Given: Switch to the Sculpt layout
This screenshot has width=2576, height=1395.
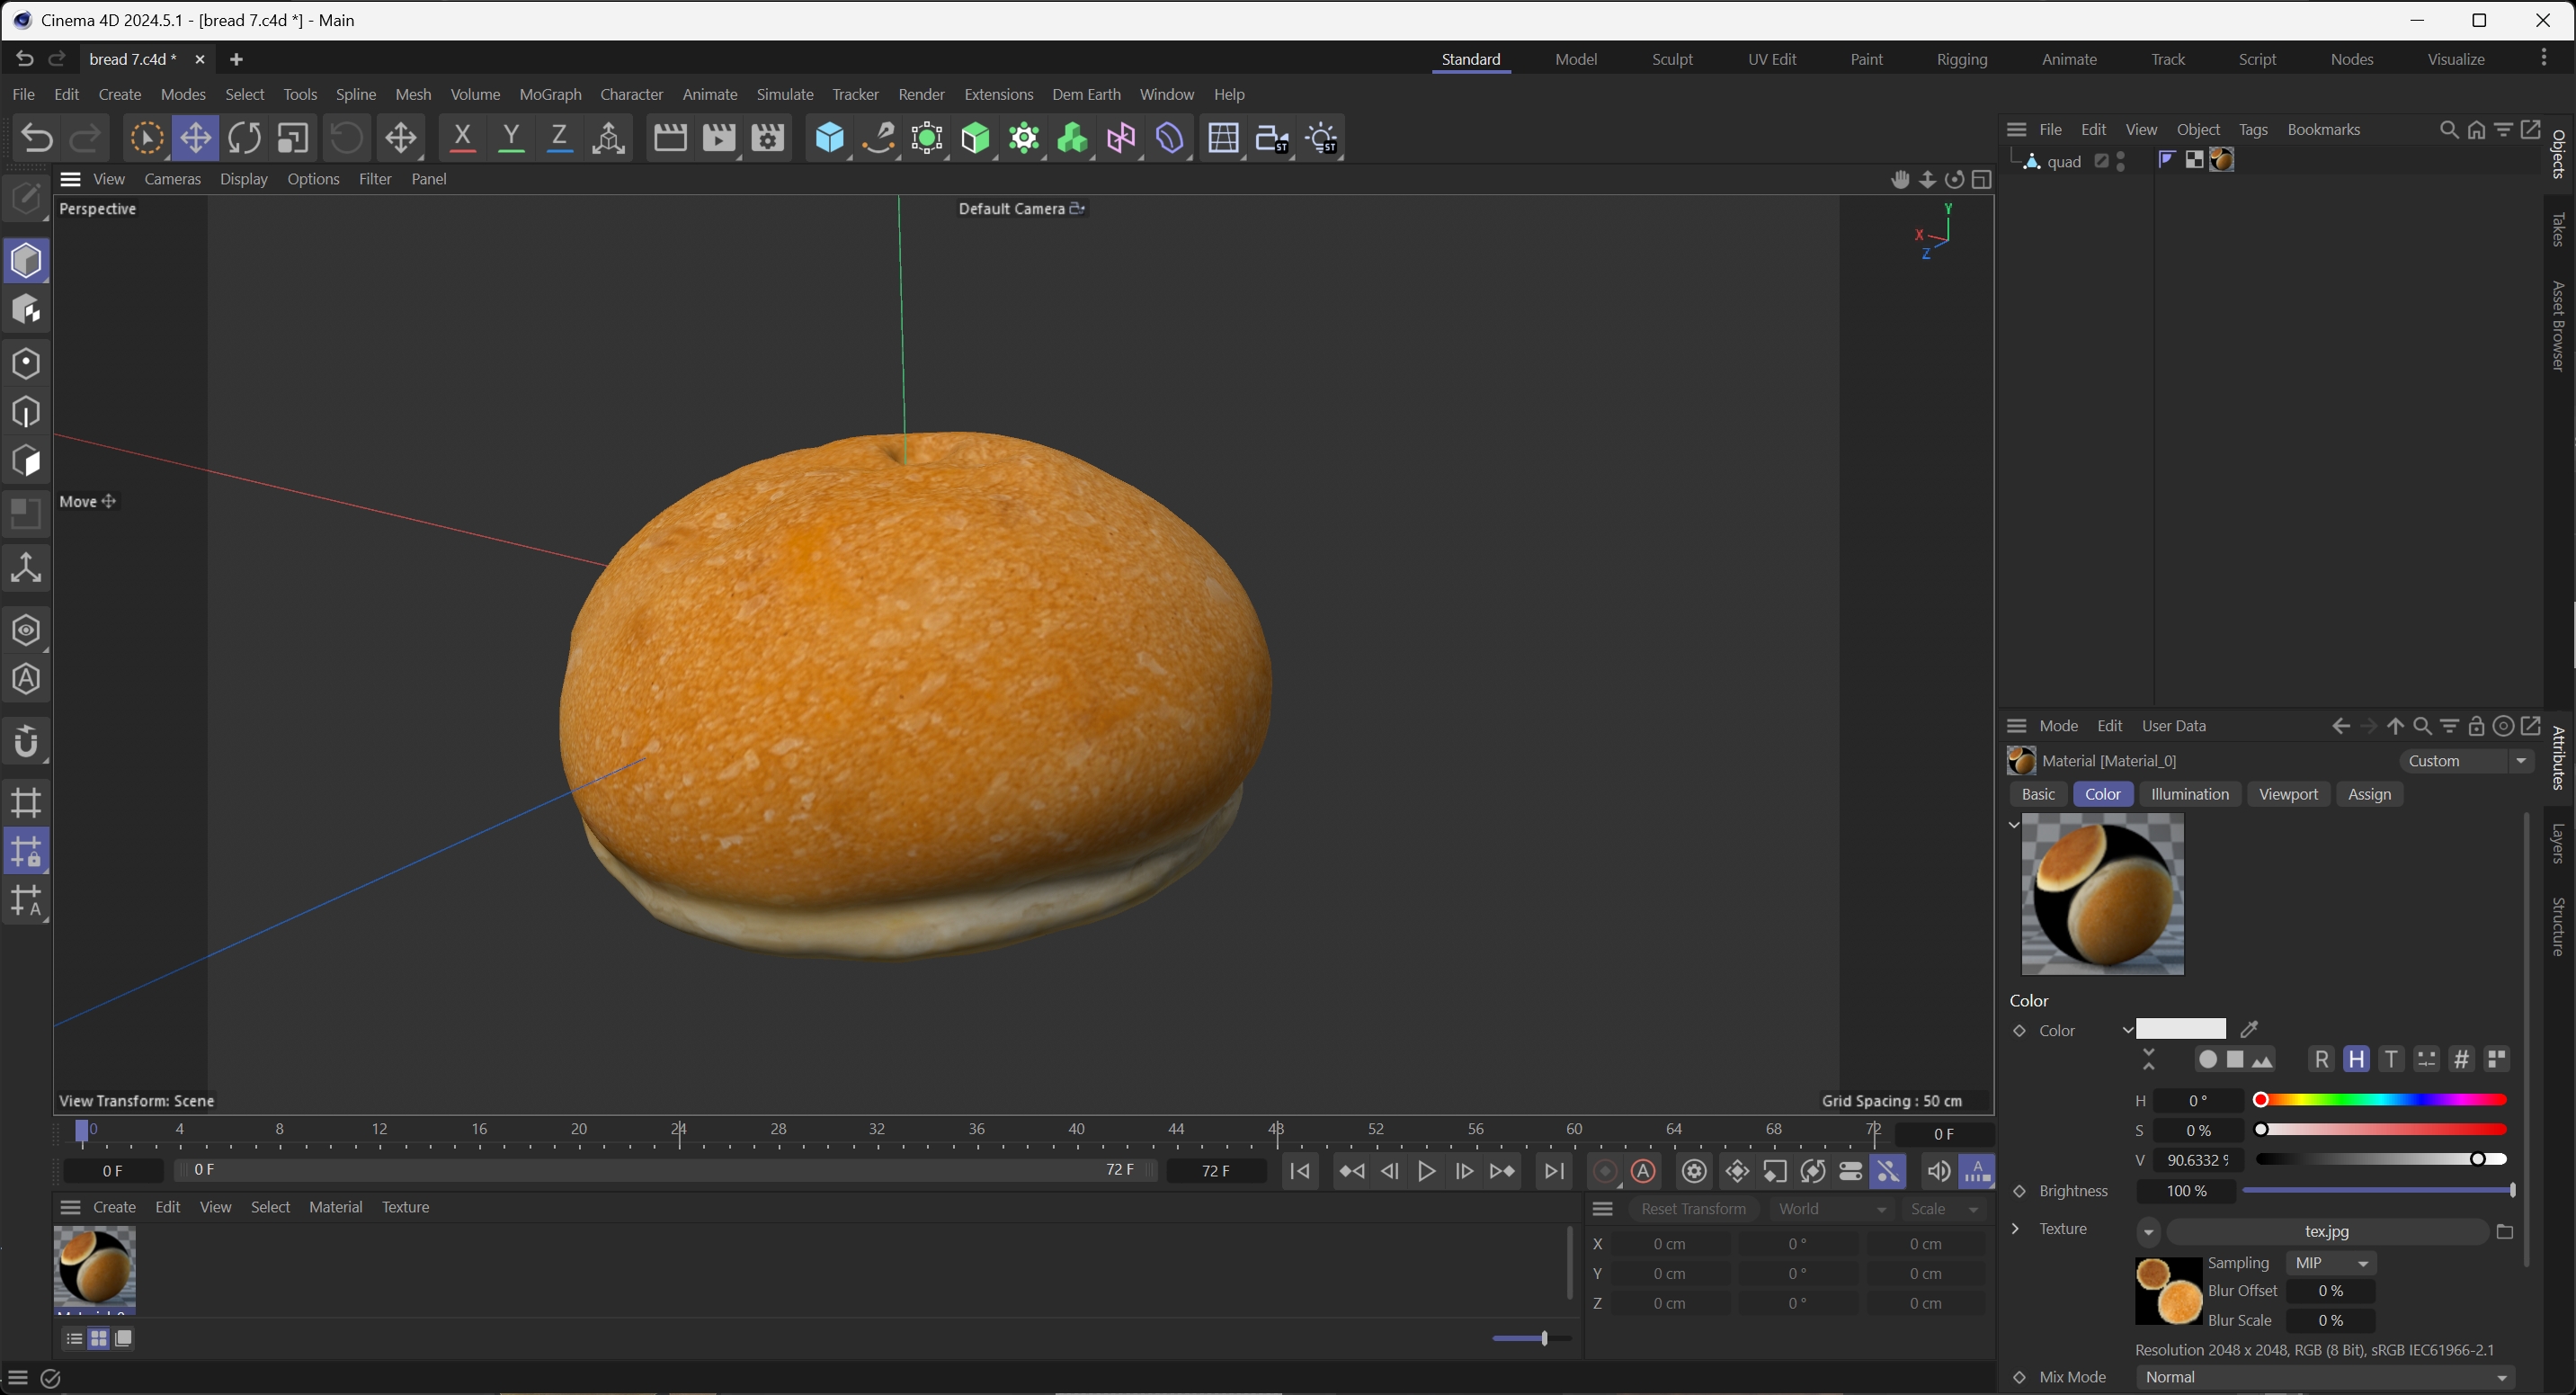Looking at the screenshot, I should [x=1671, y=59].
